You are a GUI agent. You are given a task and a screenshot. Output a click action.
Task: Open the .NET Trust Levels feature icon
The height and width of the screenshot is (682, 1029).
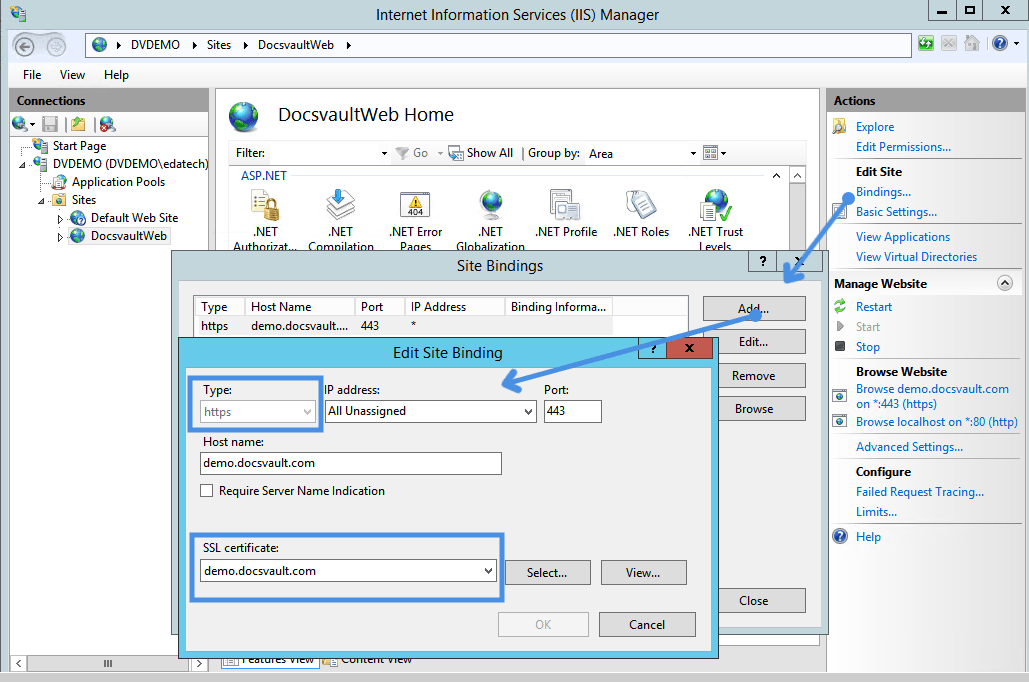click(x=715, y=206)
